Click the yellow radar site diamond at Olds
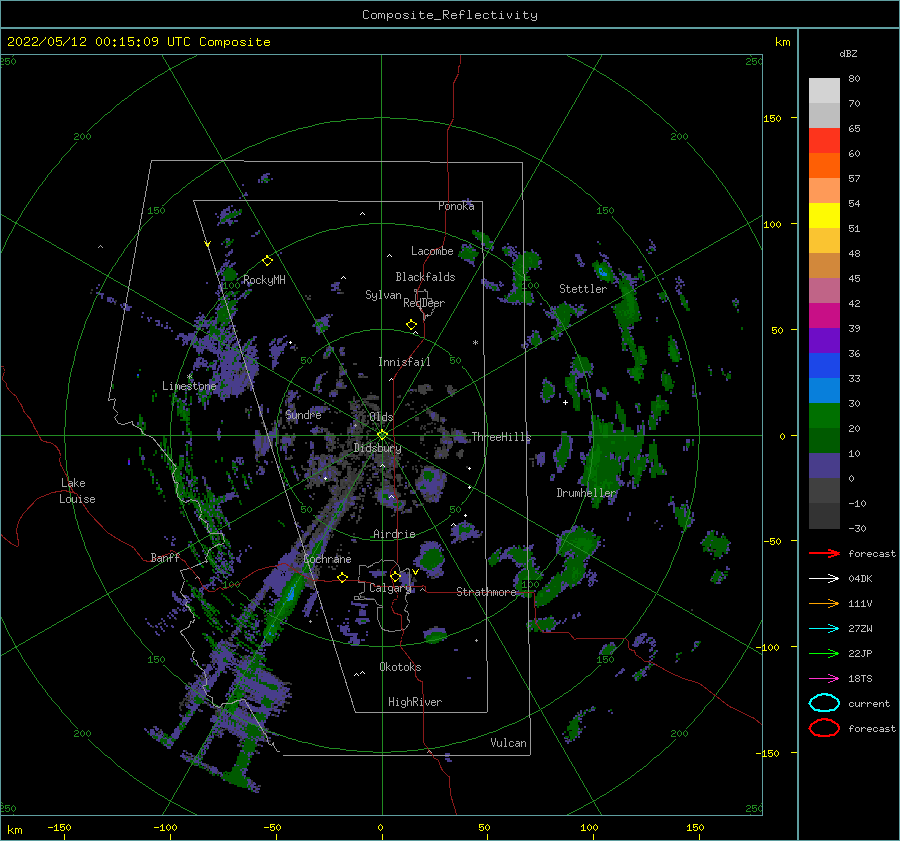This screenshot has height=841, width=900. 382,435
